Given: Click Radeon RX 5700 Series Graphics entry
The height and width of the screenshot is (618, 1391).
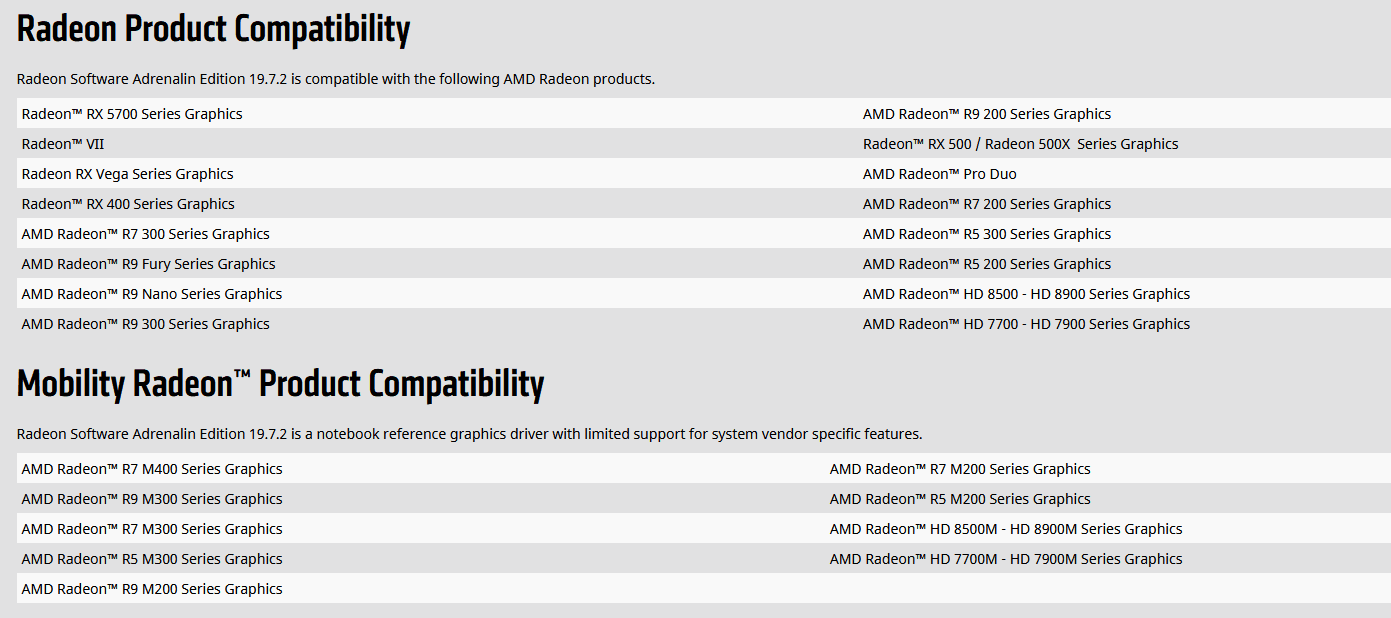Looking at the screenshot, I should [x=132, y=114].
